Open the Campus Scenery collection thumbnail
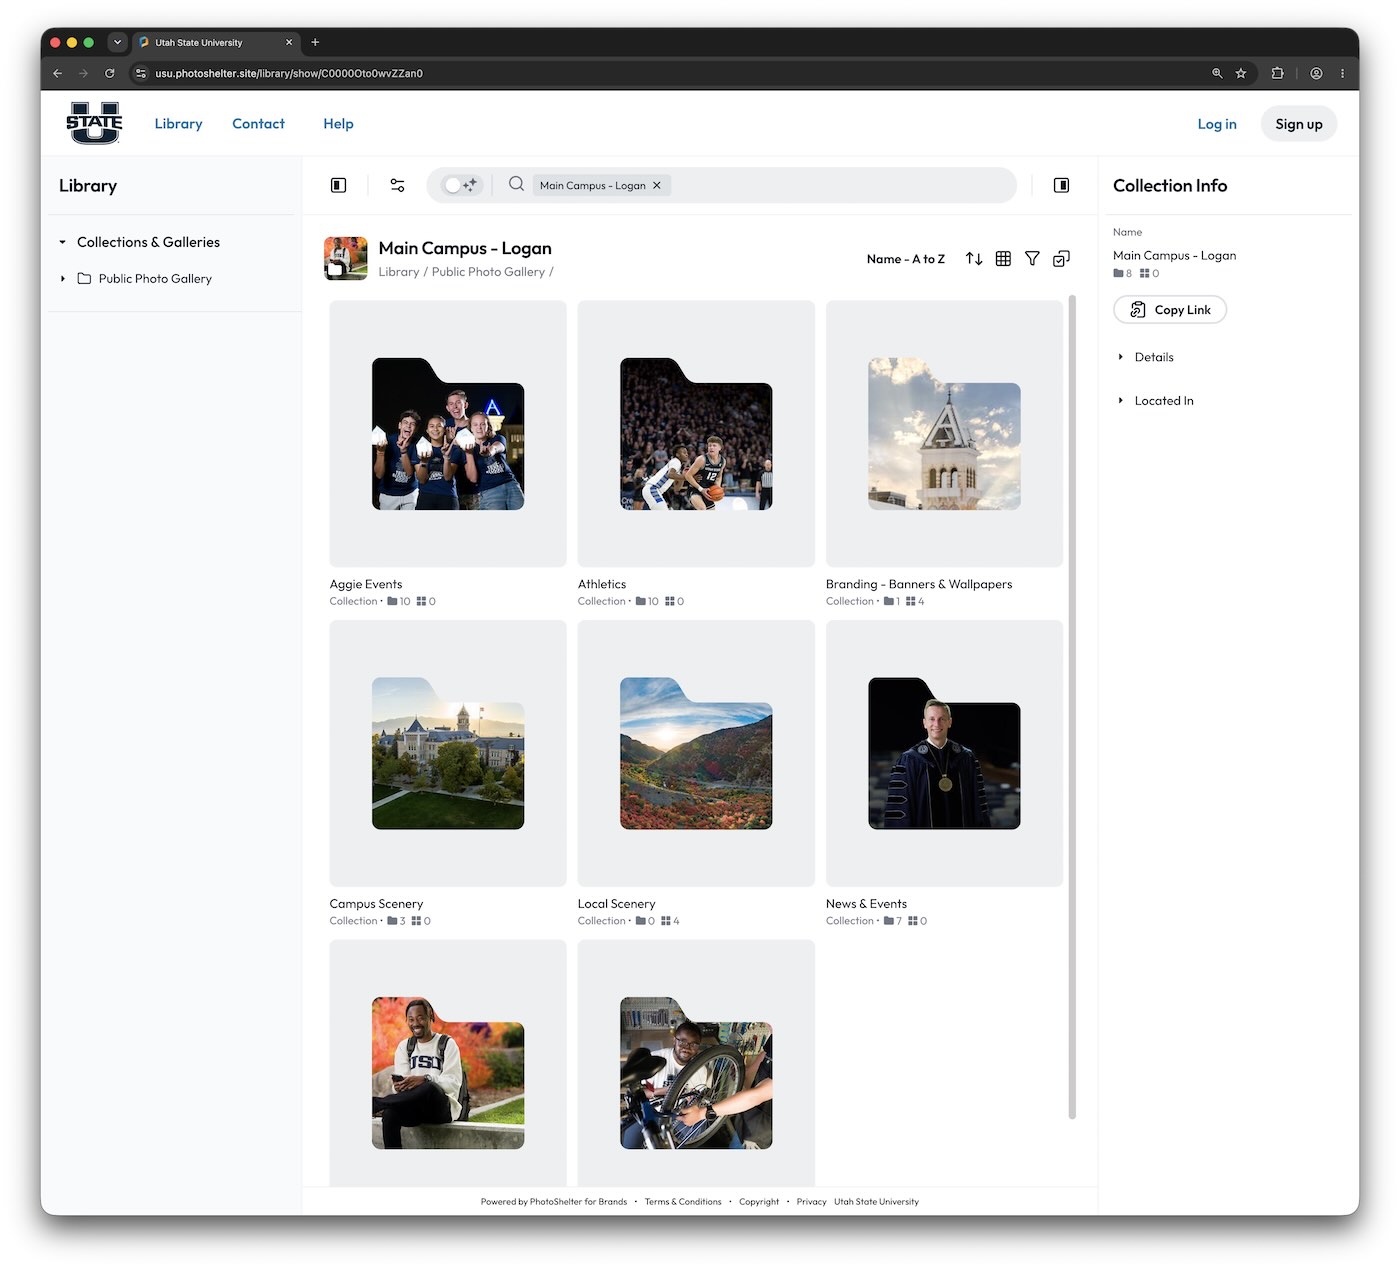 click(448, 753)
